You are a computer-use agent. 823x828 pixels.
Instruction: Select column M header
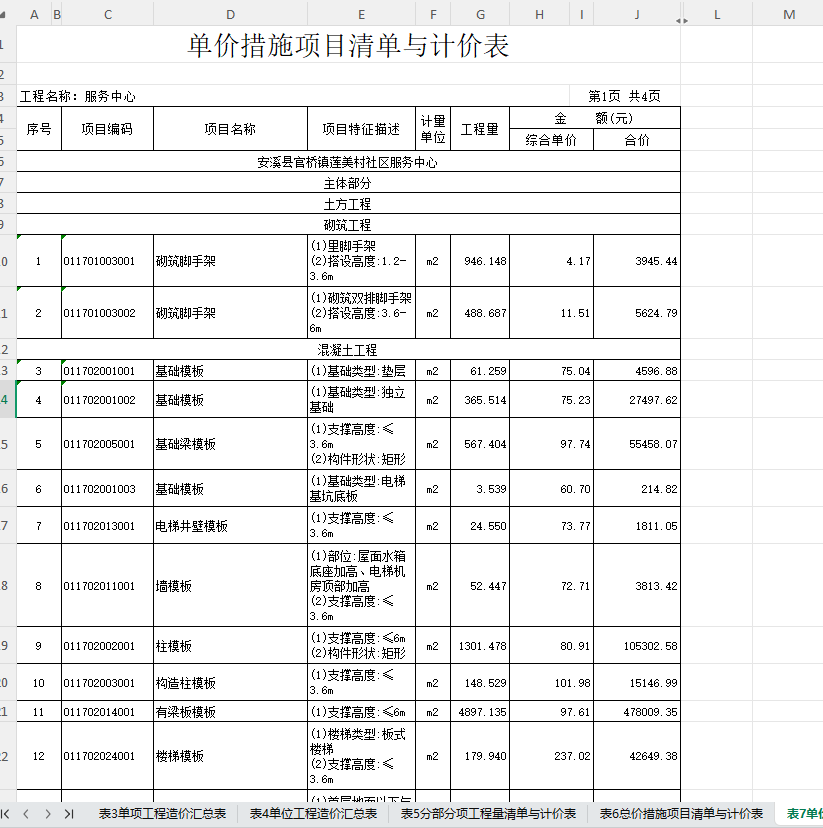789,15
